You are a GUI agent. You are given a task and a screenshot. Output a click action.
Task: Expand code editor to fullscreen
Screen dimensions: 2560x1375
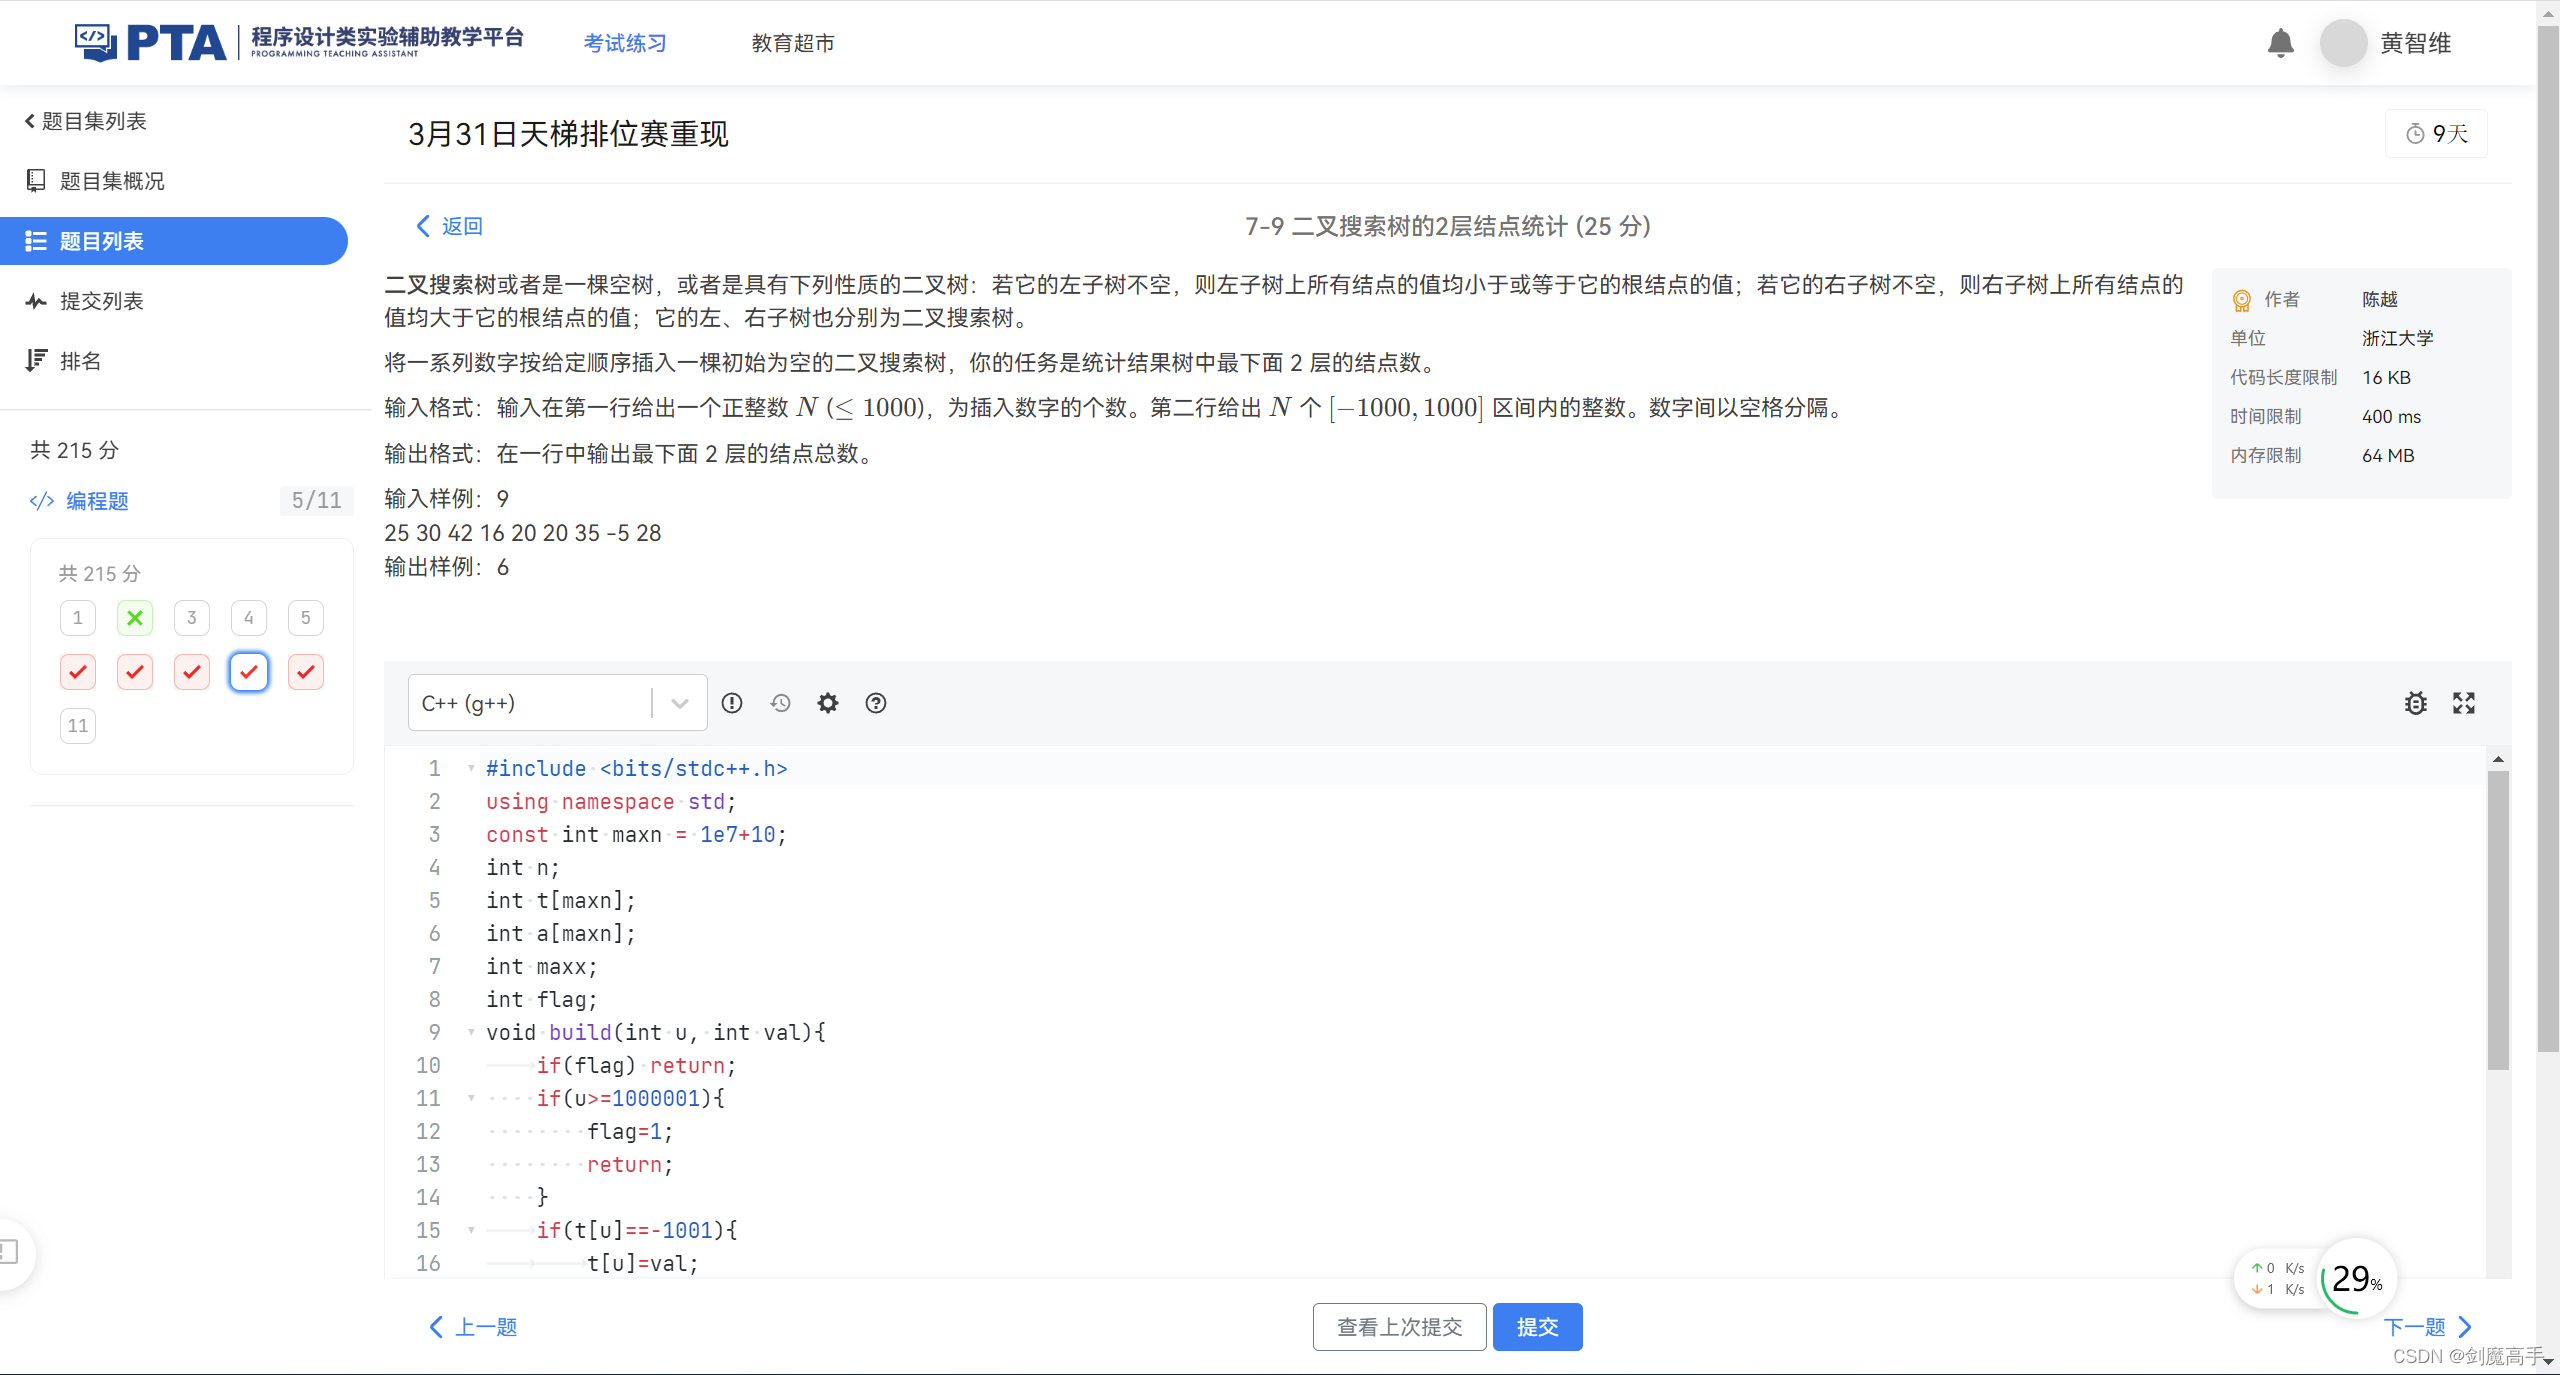pos(2464,703)
